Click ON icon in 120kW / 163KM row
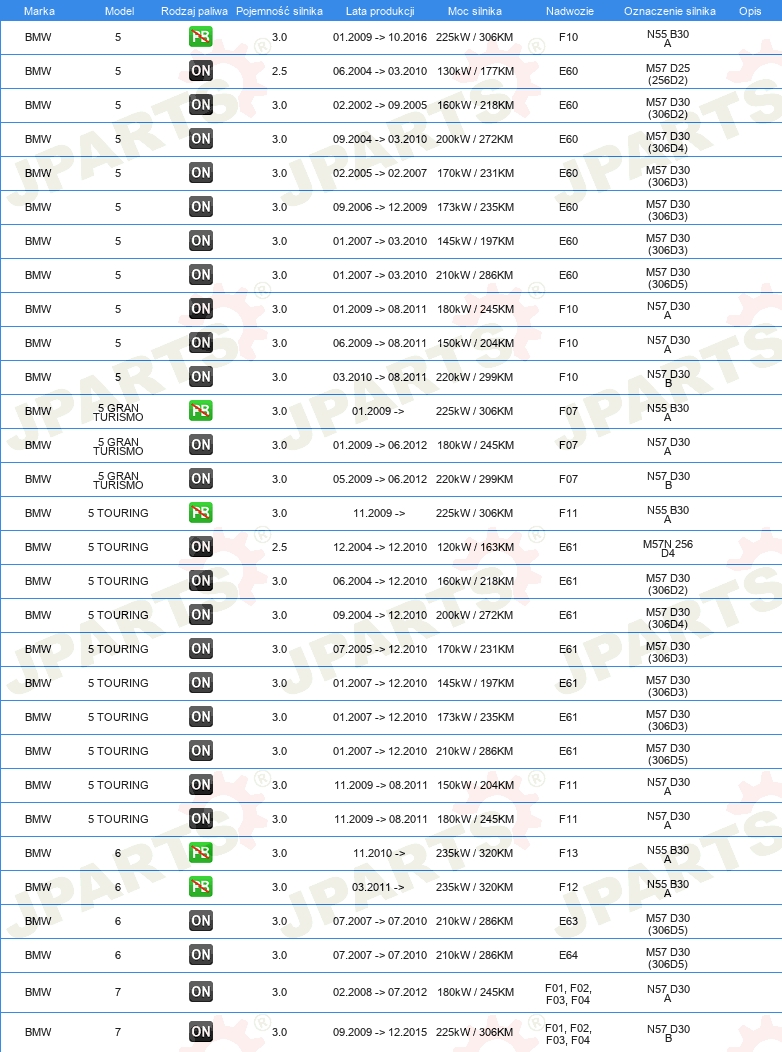 point(201,547)
